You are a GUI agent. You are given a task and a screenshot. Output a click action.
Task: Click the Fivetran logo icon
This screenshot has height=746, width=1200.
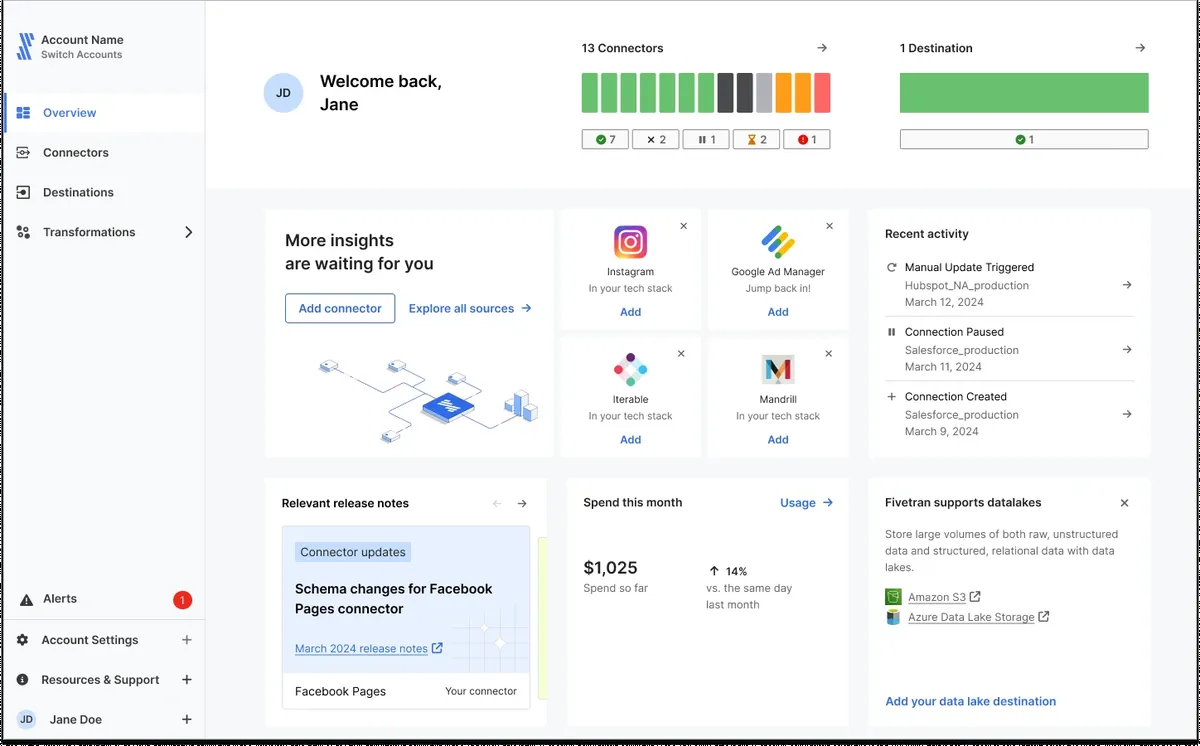pyautogui.click(x=26, y=46)
